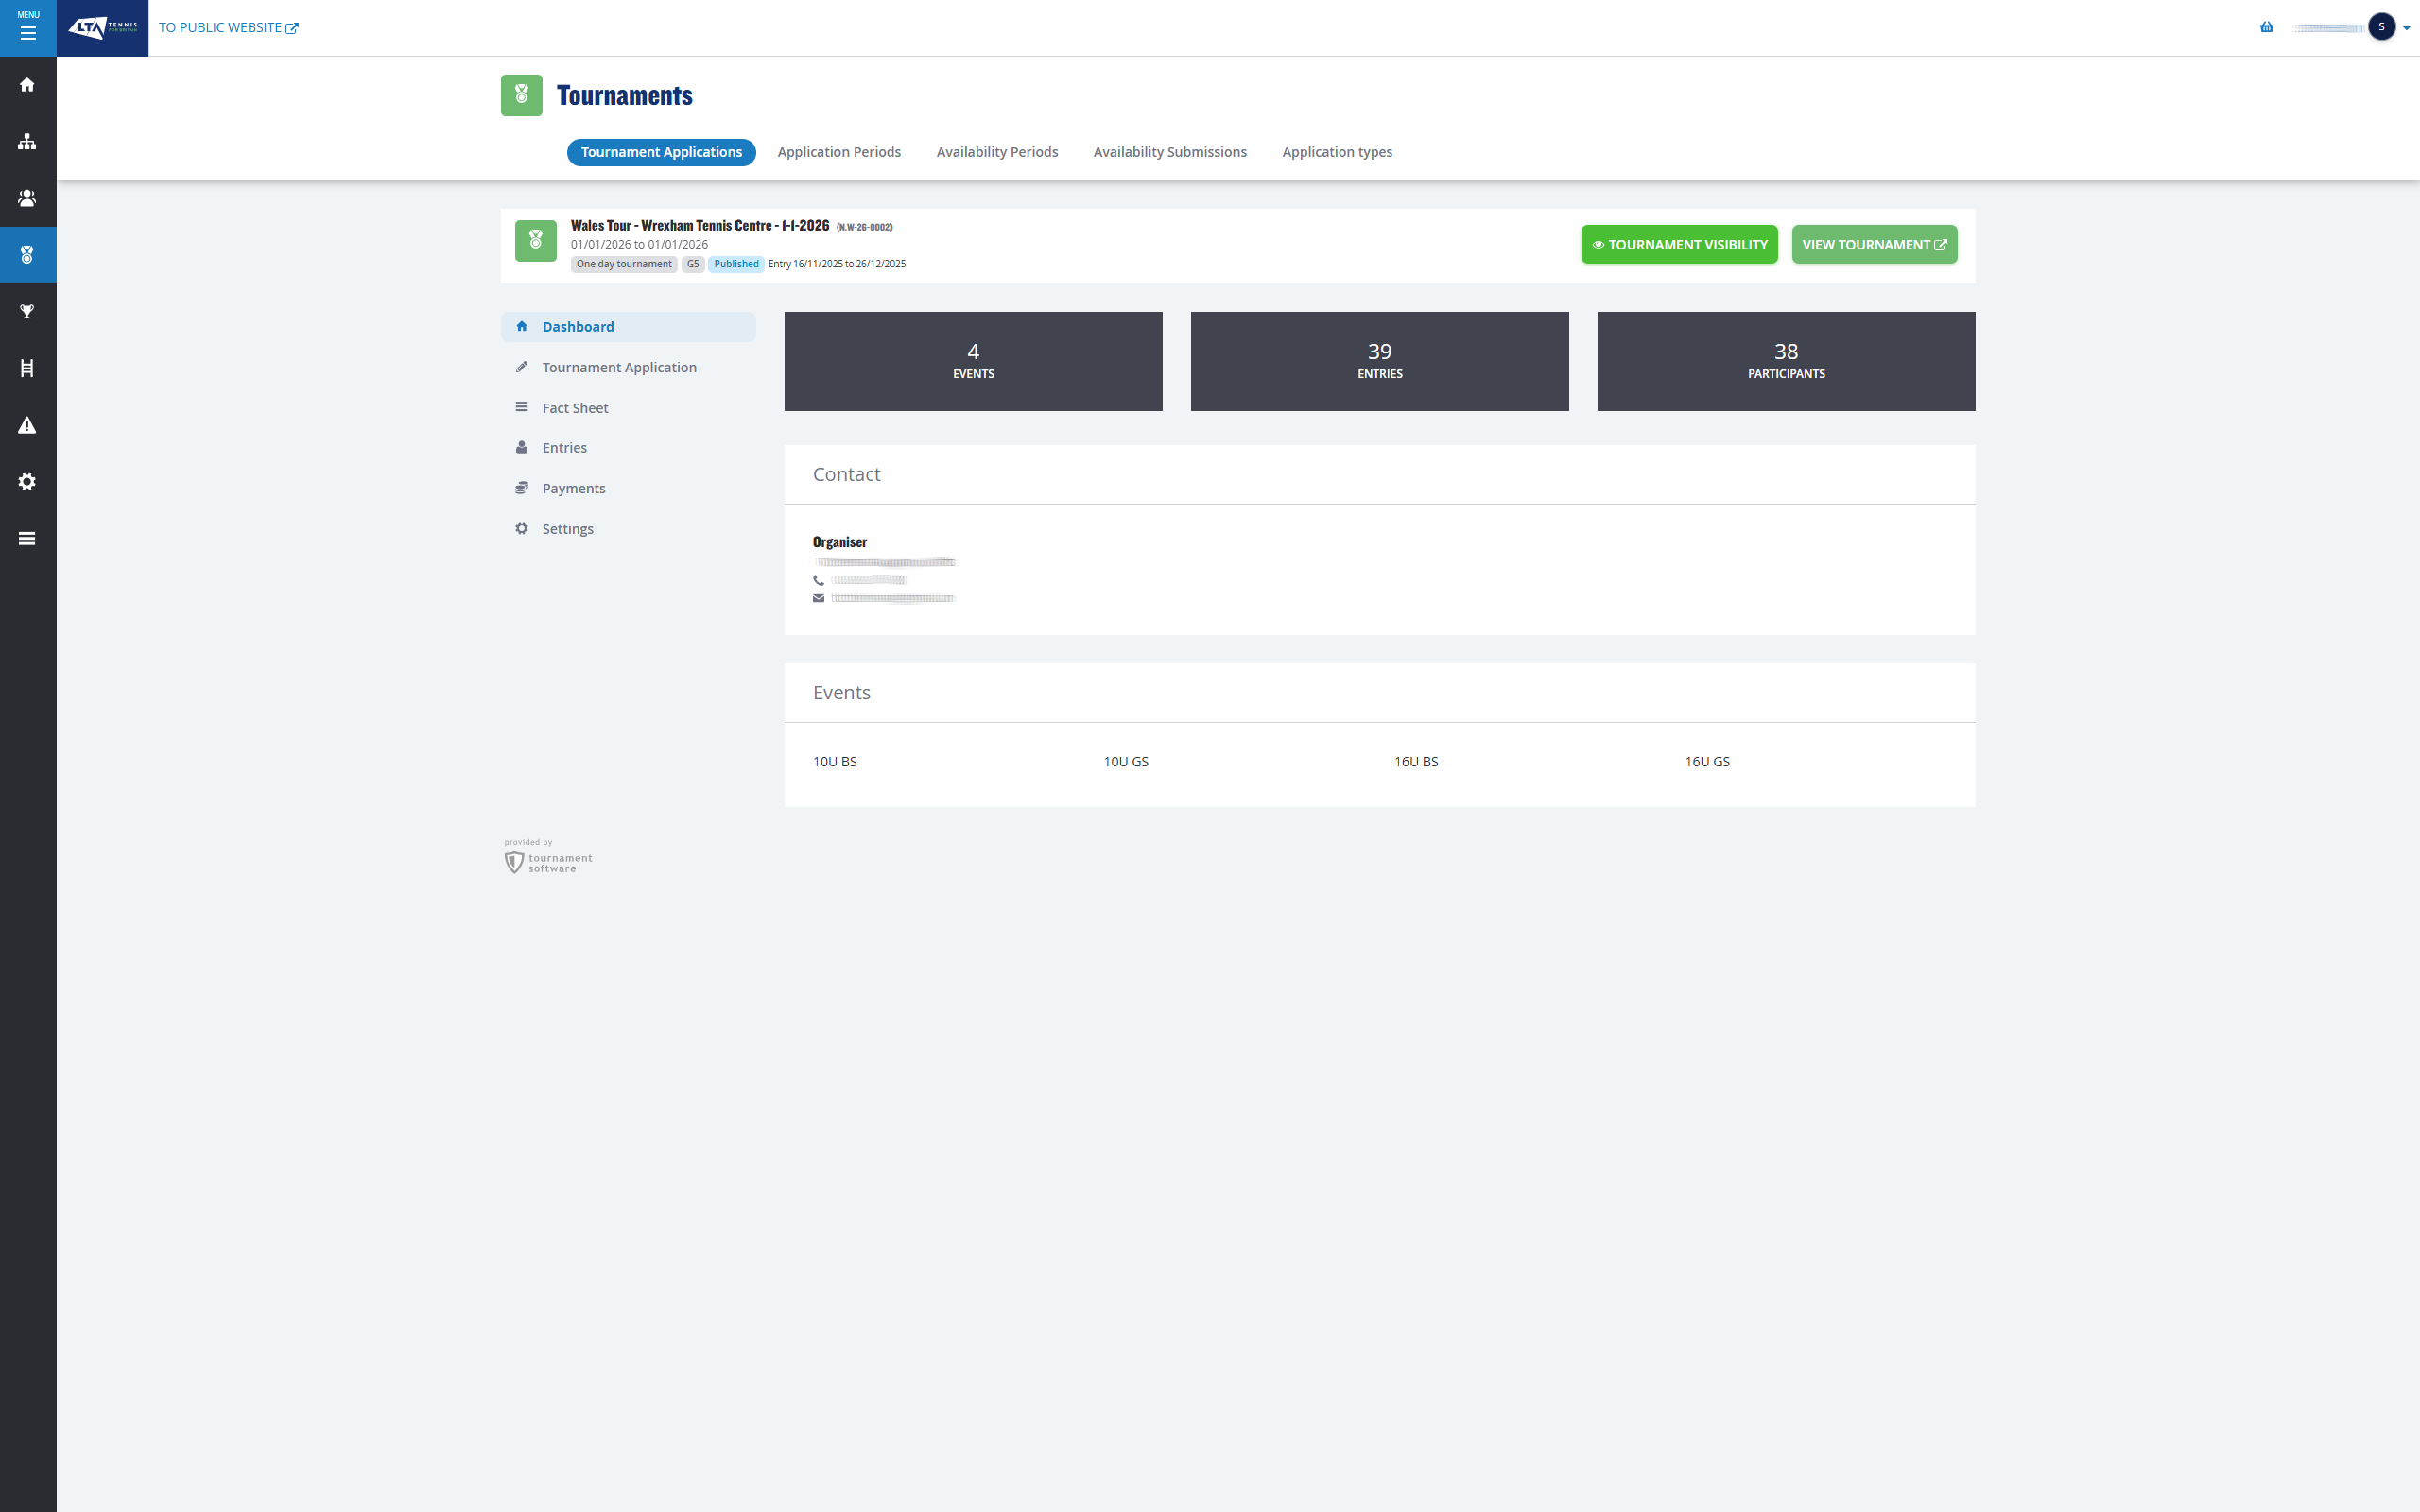Open the gear settings sidebar icon
The width and height of the screenshot is (2420, 1512).
coord(28,482)
